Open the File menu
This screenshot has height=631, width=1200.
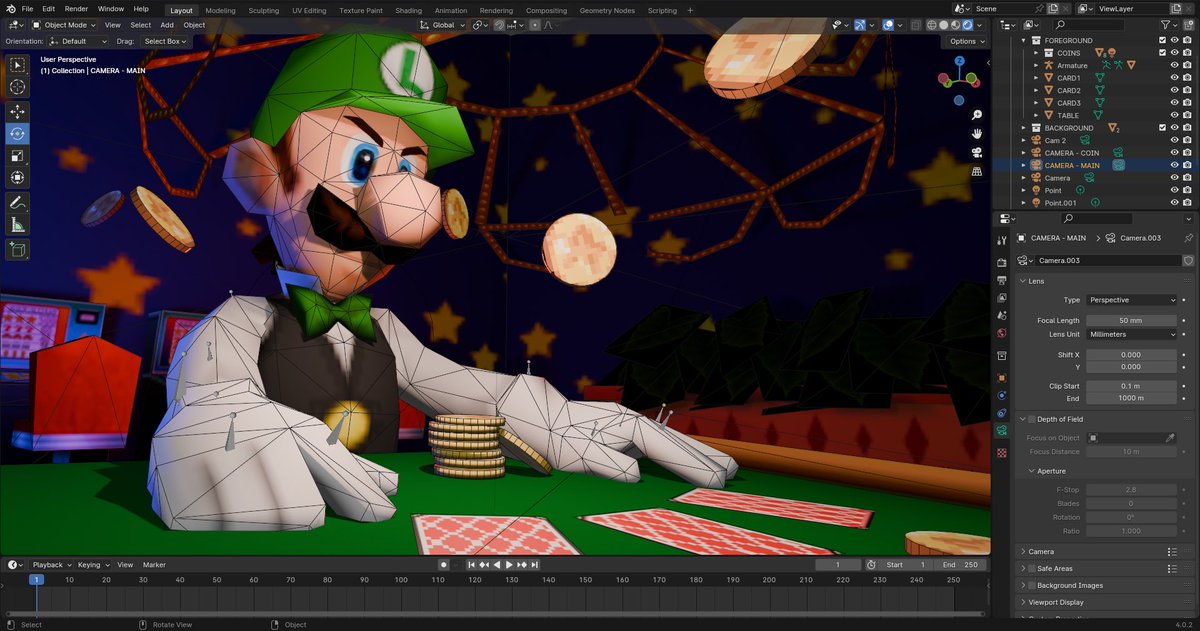point(27,9)
